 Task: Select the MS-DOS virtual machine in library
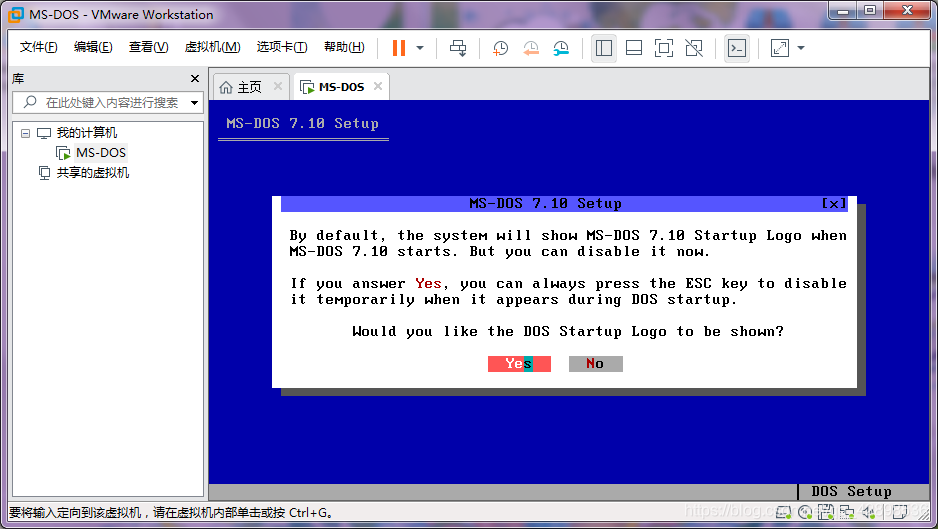[x=100, y=153]
